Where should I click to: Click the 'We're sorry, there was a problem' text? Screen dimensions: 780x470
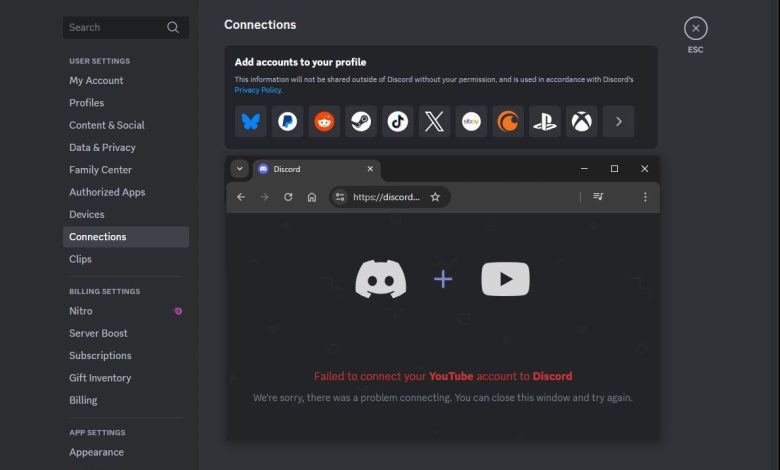[x=443, y=398]
